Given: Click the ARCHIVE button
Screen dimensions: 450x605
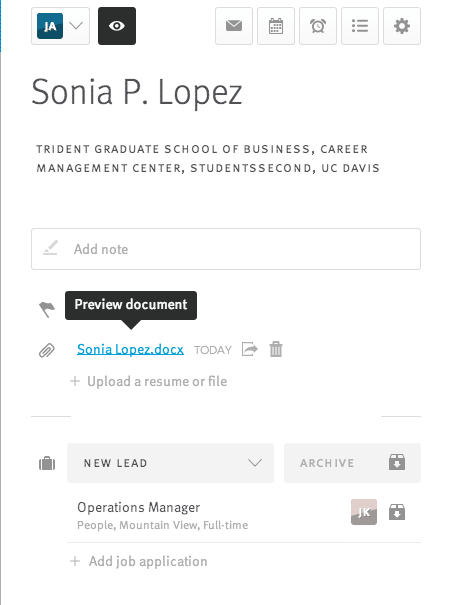Looking at the screenshot, I should (x=352, y=463).
